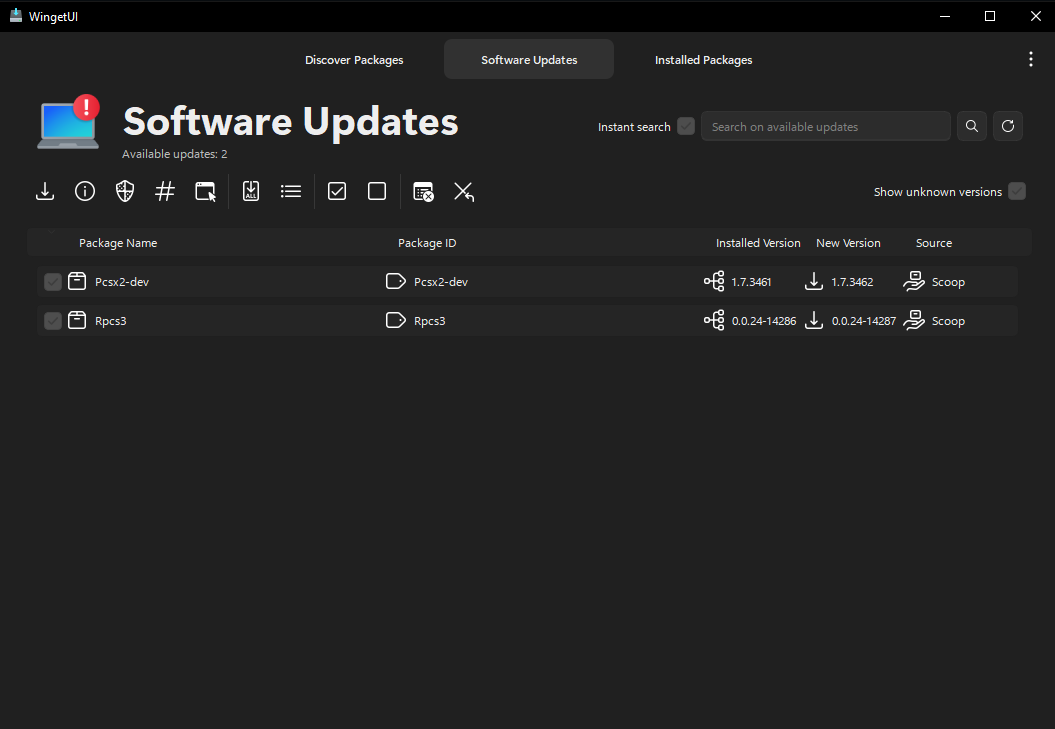Screen dimensions: 1055x729
Task: Click the Scoop source icon in Rpcs3 row
Action: (914, 320)
